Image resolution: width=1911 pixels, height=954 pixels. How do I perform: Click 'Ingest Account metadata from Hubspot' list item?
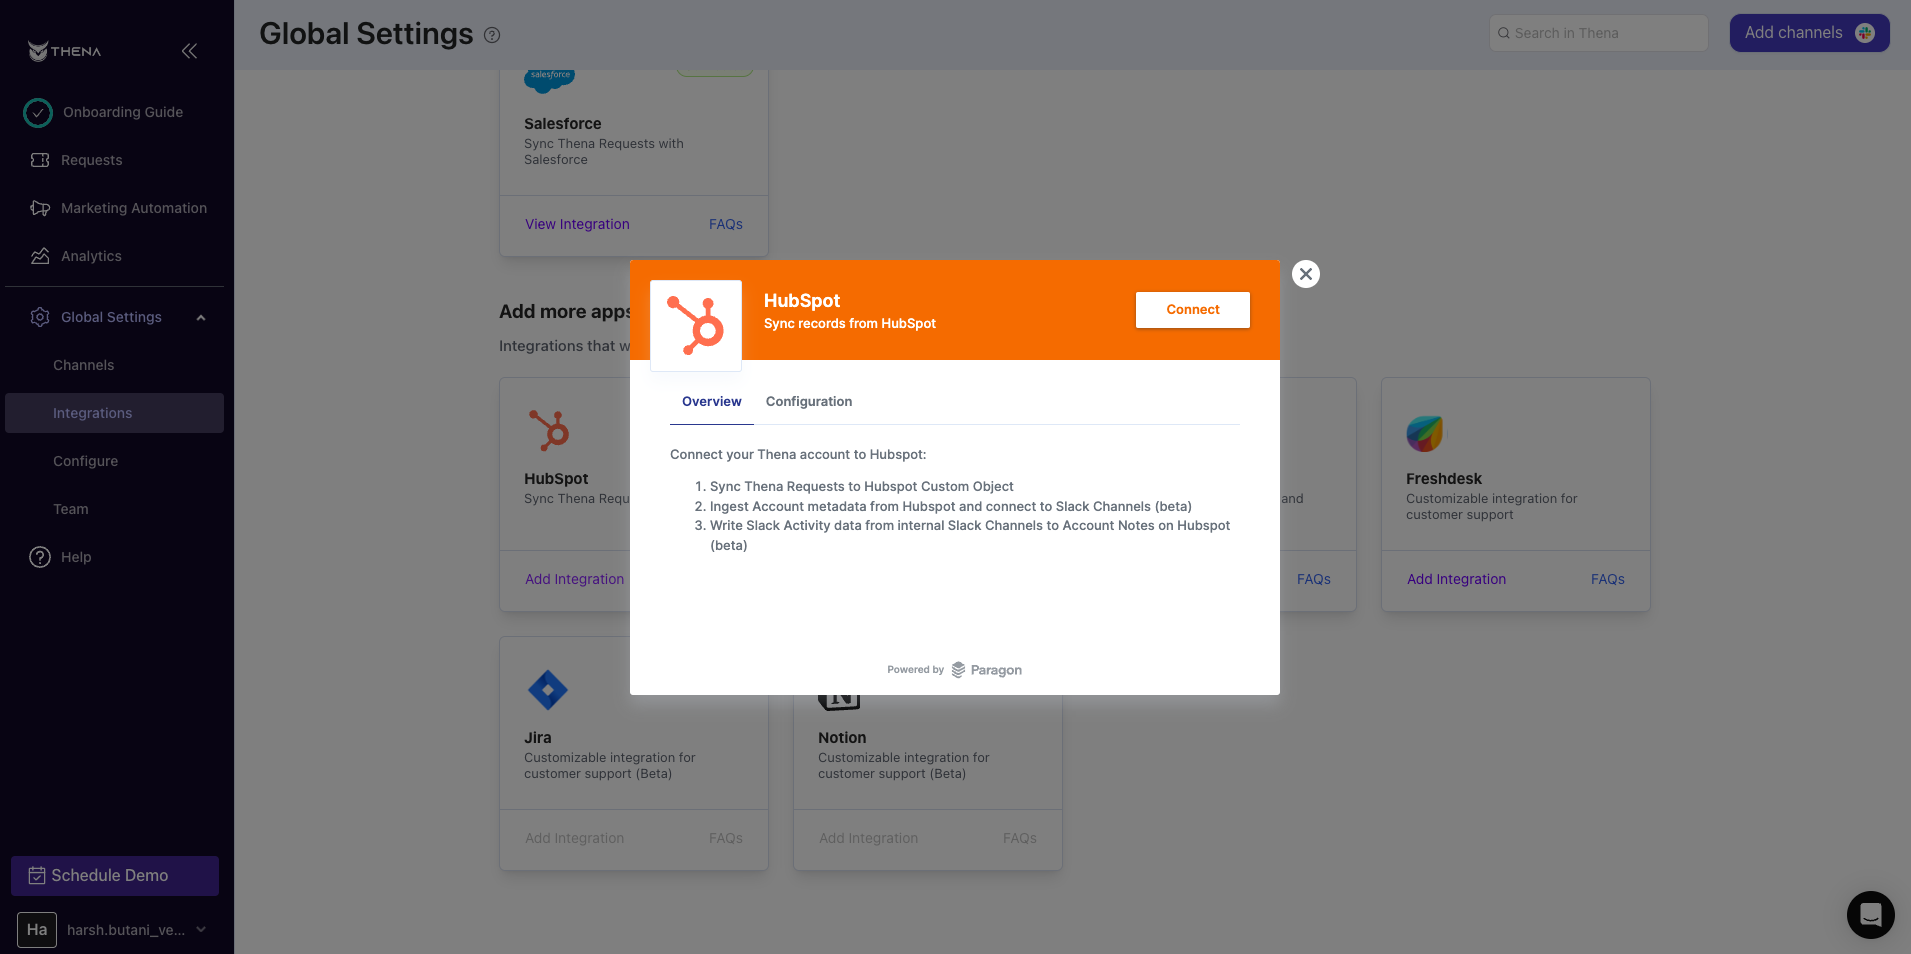pos(950,507)
